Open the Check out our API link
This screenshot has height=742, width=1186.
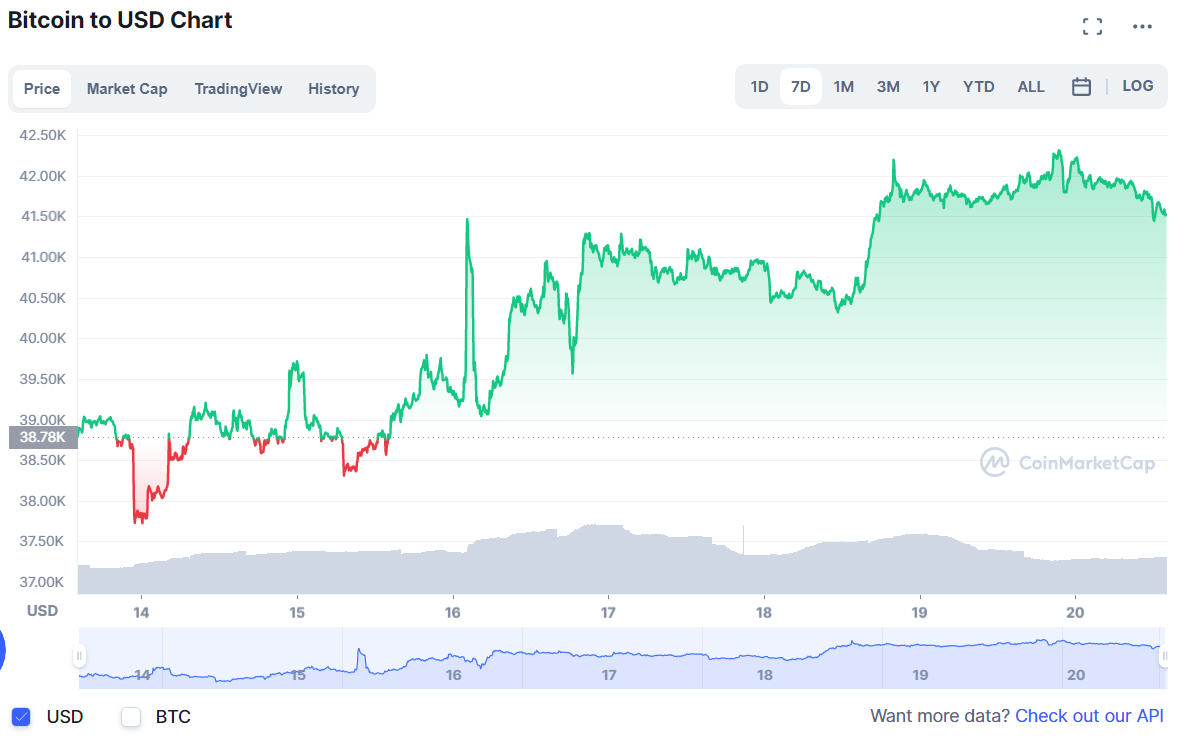coord(1089,716)
